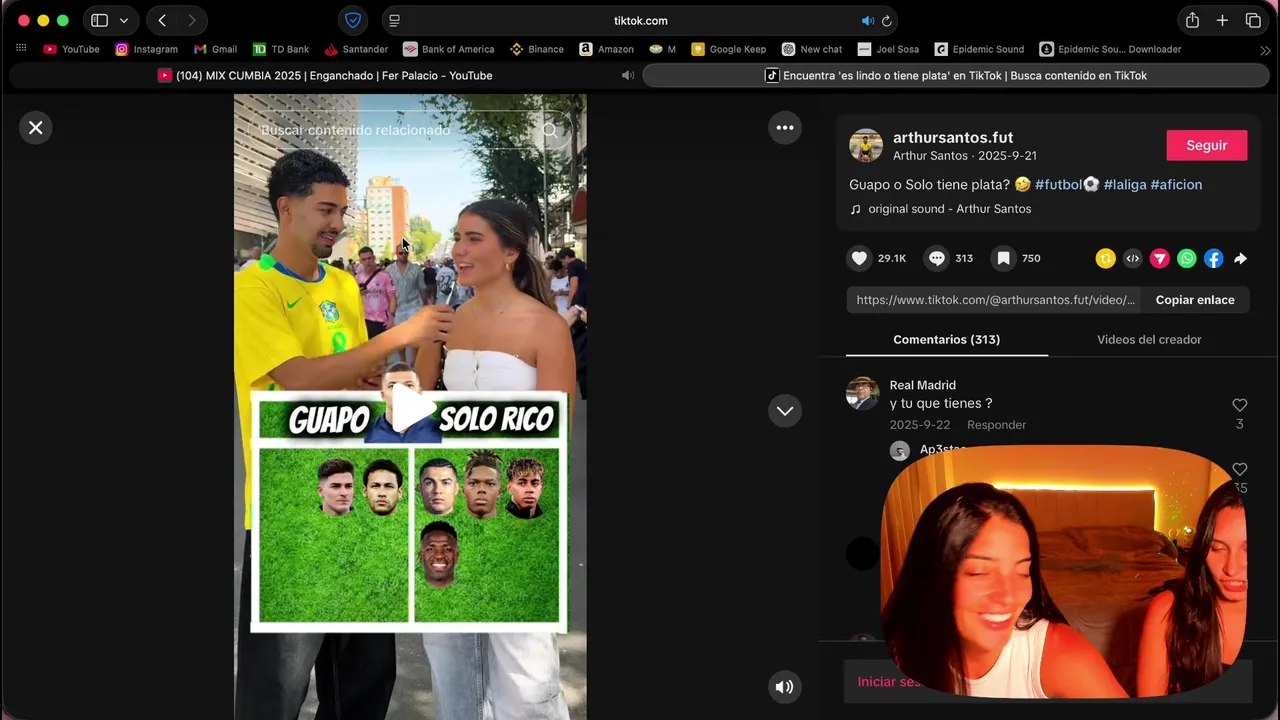
Task: Follow arthursantos.fut with Seguir button
Action: click(x=1207, y=145)
